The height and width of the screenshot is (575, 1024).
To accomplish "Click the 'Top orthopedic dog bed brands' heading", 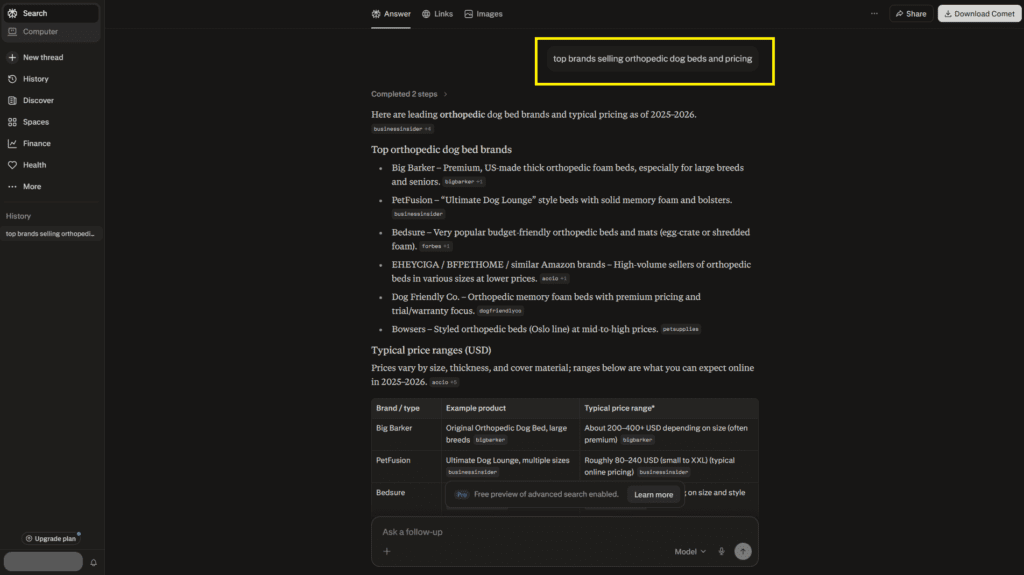I will (441, 150).
